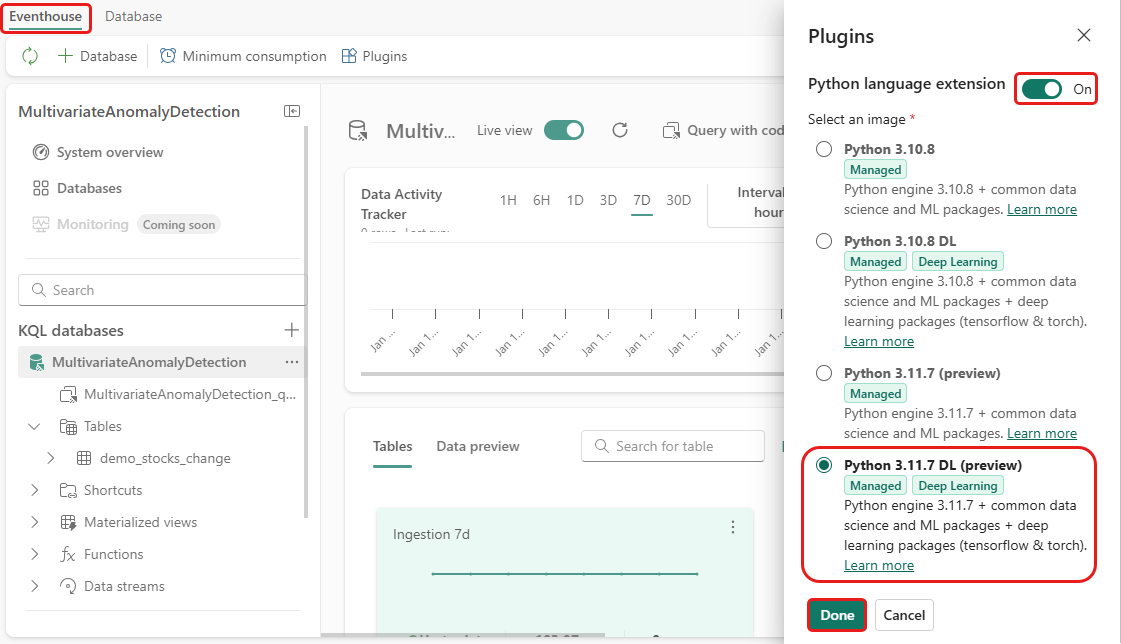Open the Data preview tab
Viewport: 1121px width, 644px height.
coord(478,446)
